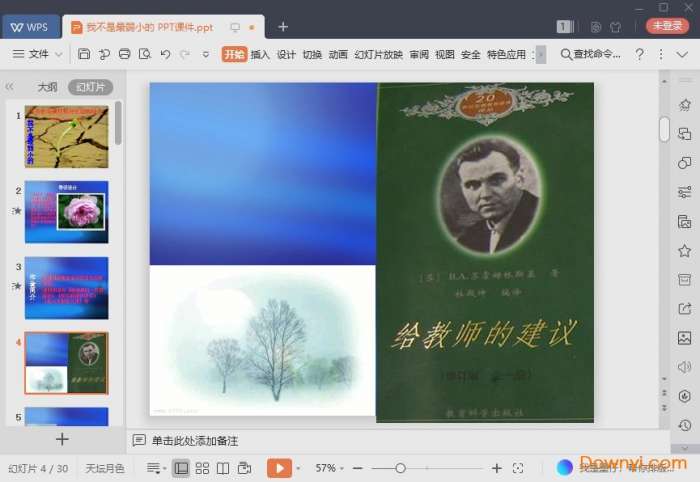The image size is (700, 482).
Task: Open the picture icon in right sidebar
Action: pos(684,337)
